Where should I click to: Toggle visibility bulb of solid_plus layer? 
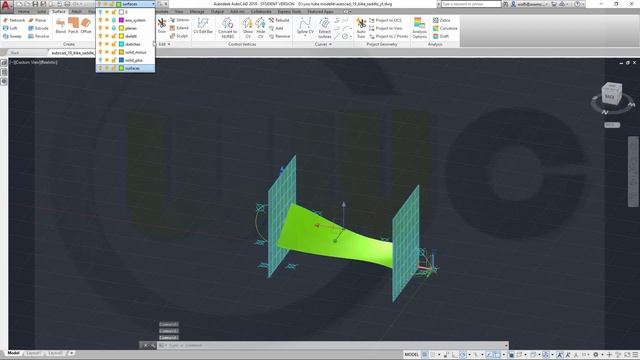[x=100, y=60]
